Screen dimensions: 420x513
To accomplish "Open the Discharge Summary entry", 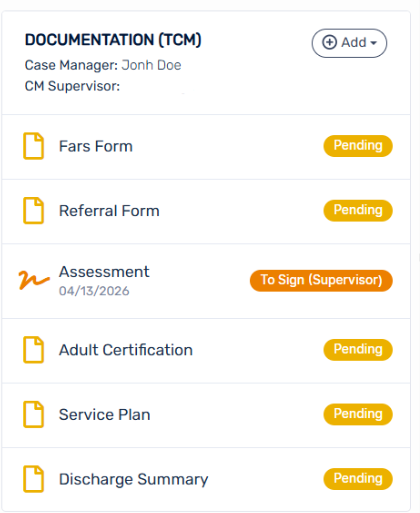I will coord(206,480).
